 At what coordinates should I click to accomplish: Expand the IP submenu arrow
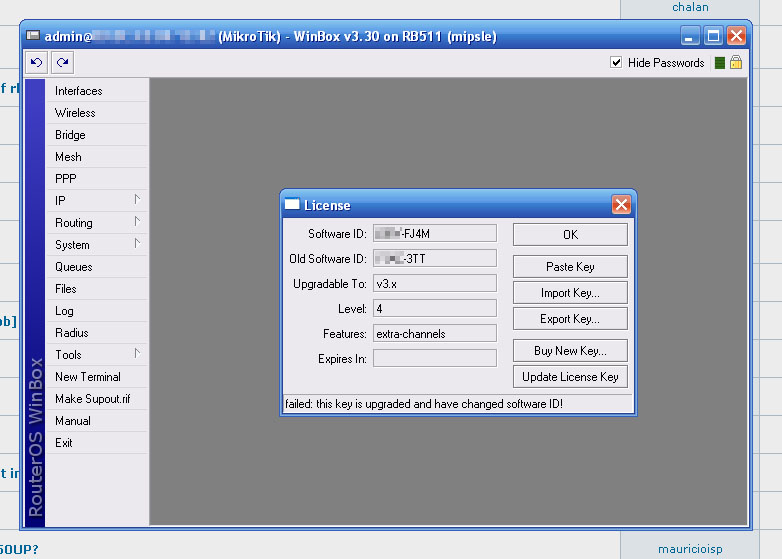coord(137,200)
